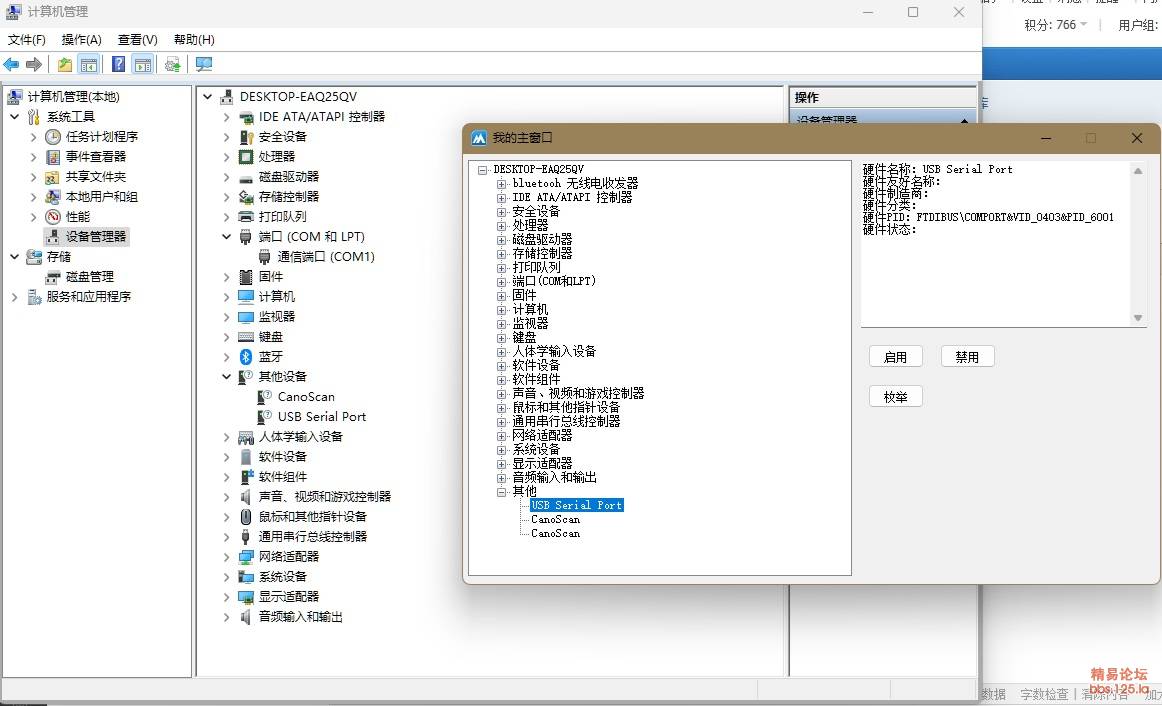Viewport: 1162px width, 706px height.
Task: Select 性能 icon in left tree
Action: click(53, 216)
